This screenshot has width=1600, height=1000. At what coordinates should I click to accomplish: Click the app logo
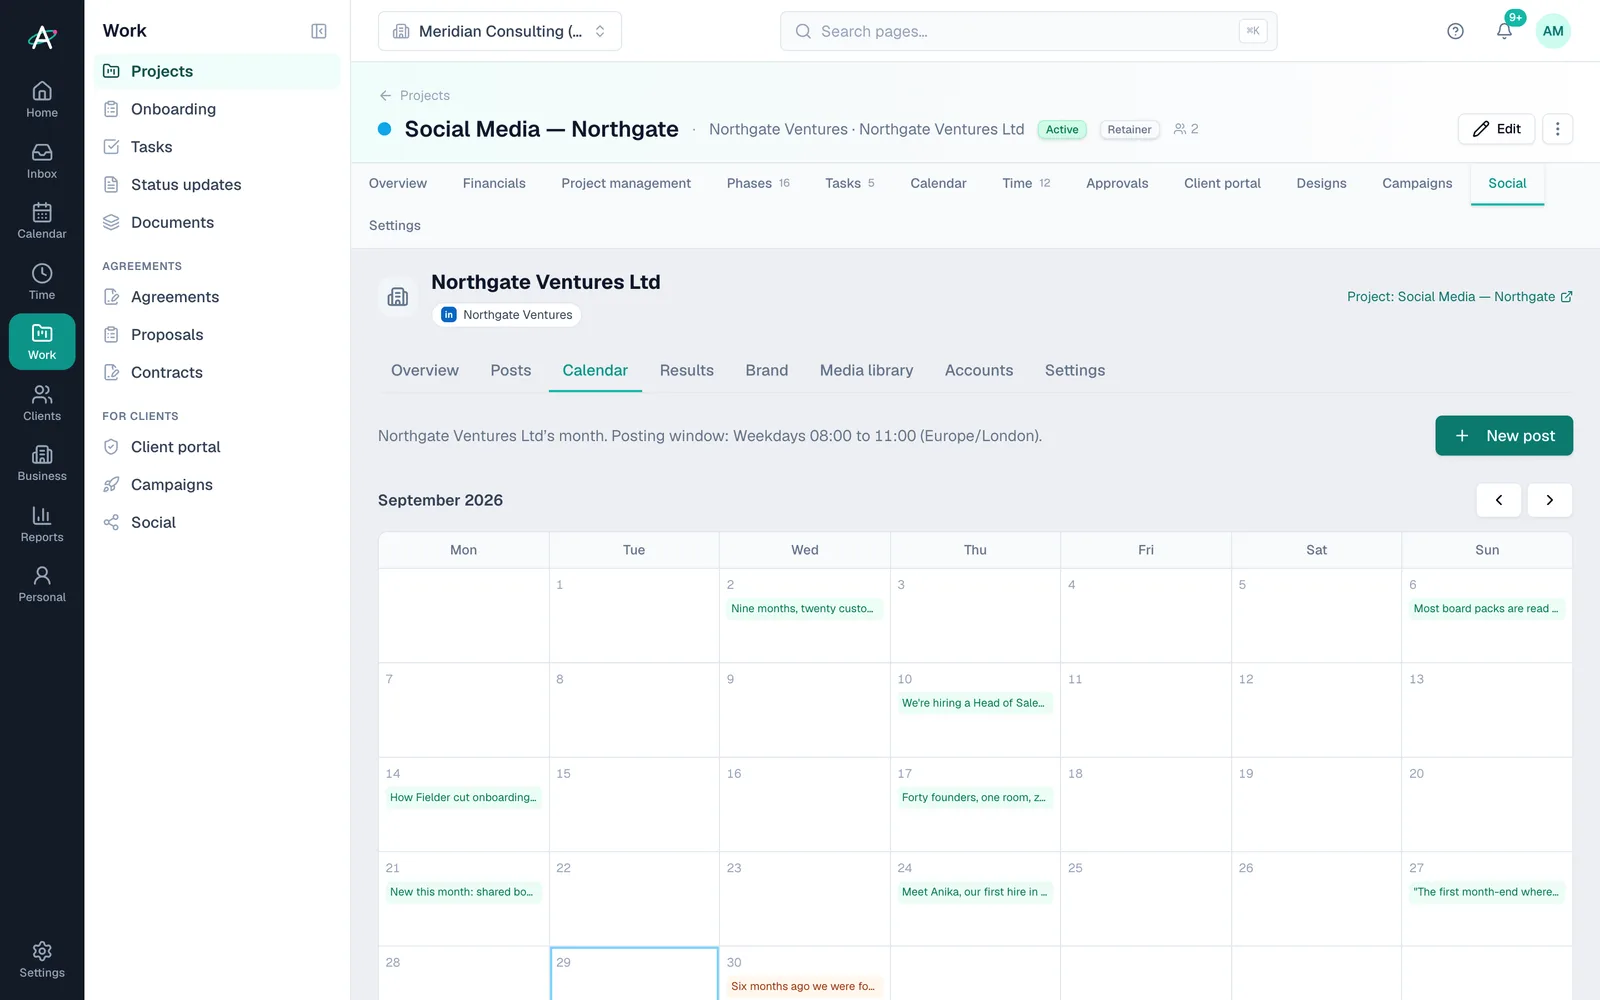(x=42, y=37)
